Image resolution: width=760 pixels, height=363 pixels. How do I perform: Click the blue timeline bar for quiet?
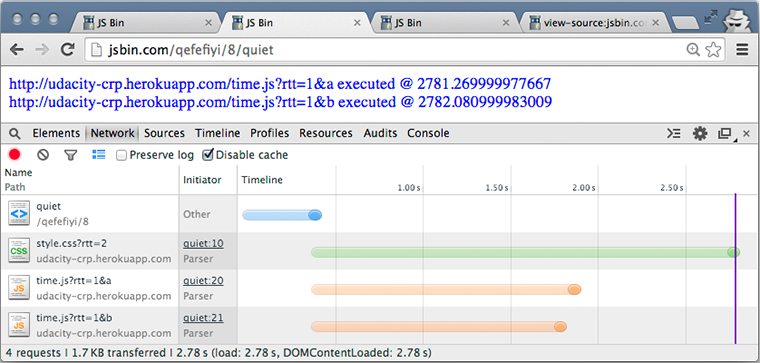coord(282,215)
